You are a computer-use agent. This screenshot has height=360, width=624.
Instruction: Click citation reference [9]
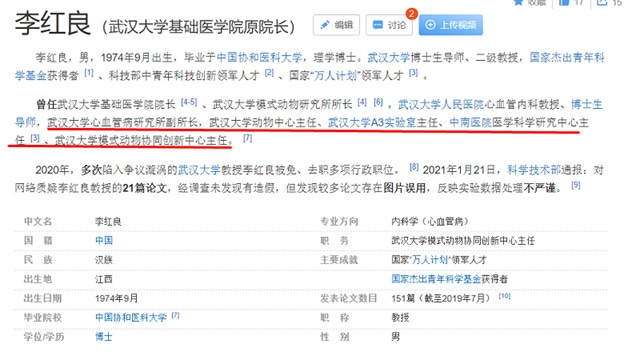point(575,185)
